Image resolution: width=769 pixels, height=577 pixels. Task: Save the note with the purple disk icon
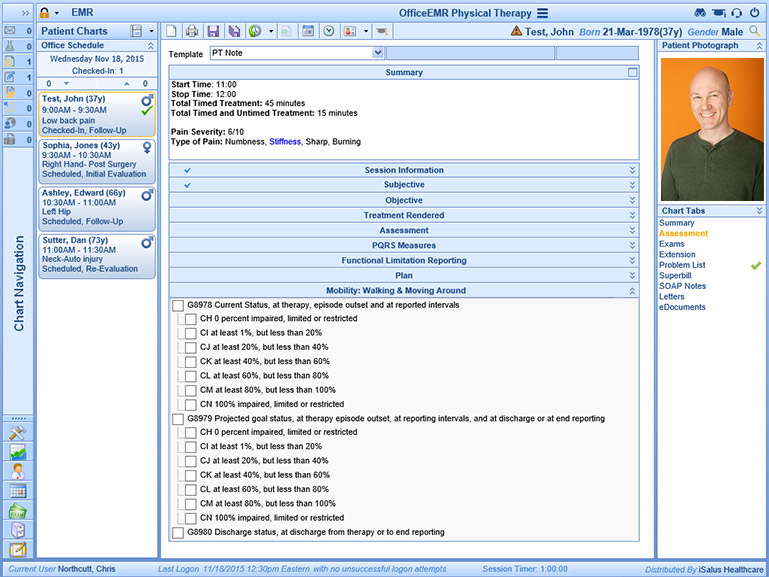click(x=213, y=31)
